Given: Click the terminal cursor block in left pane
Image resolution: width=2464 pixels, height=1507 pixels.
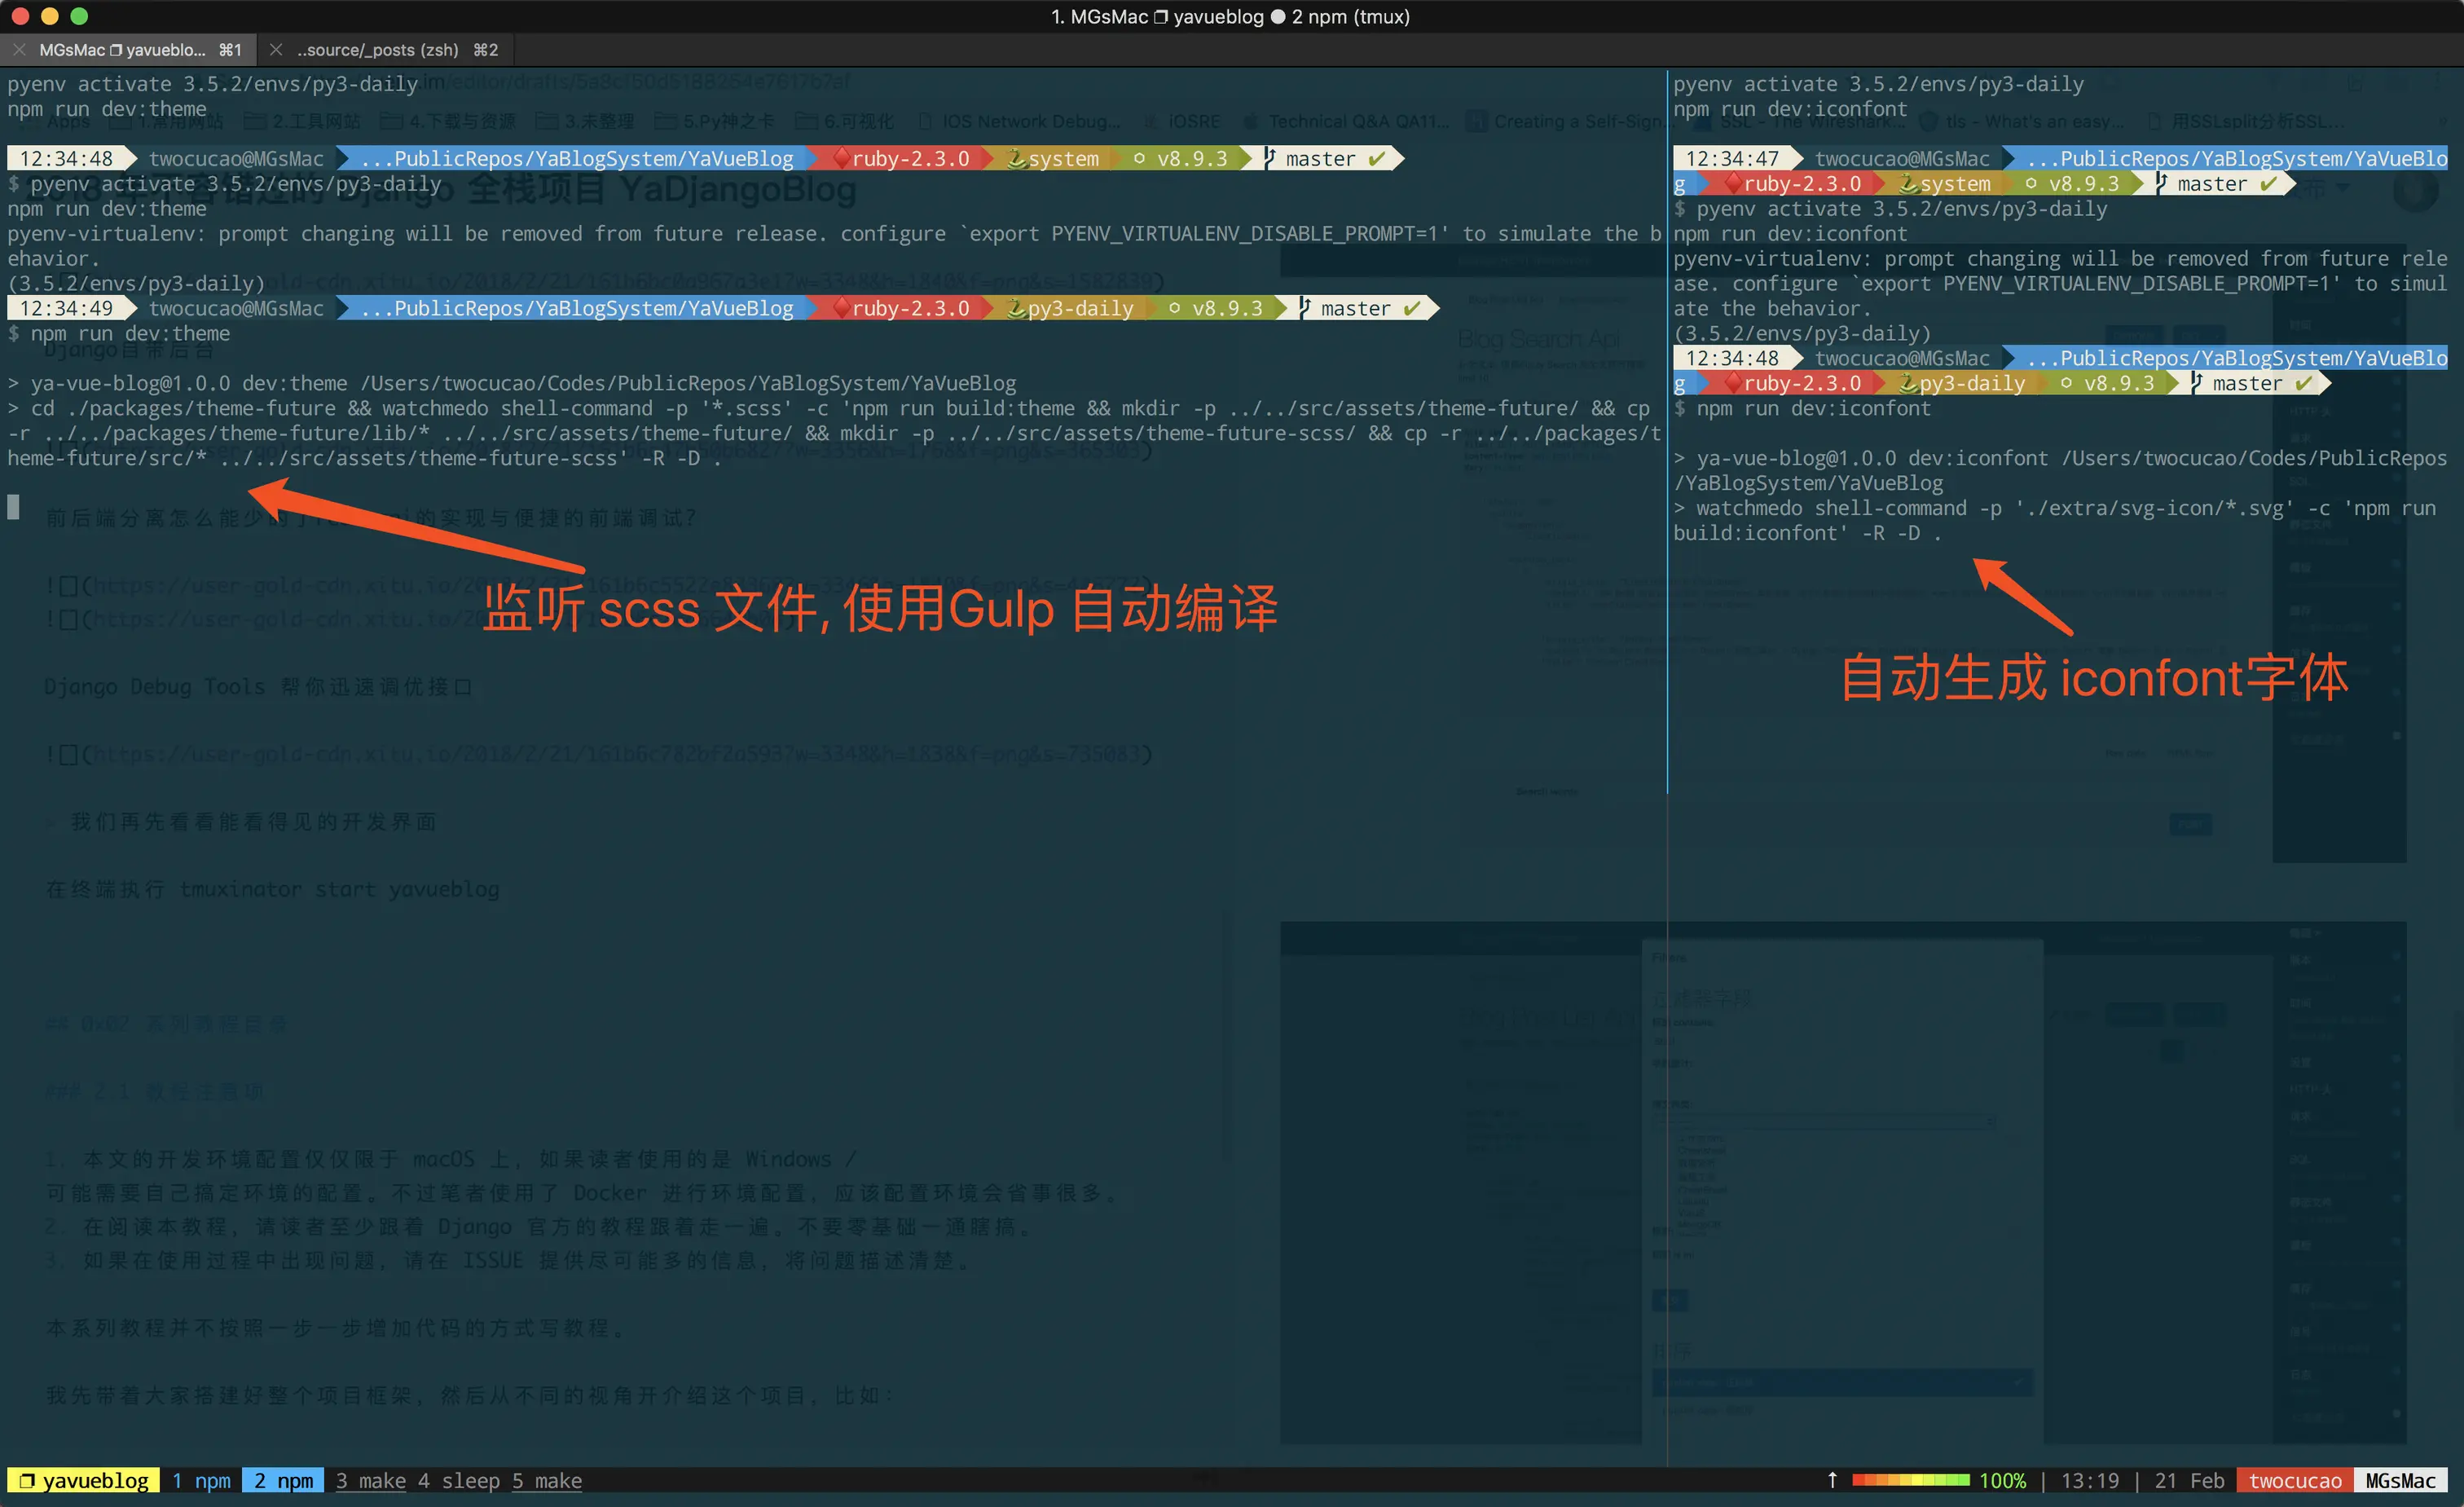Looking at the screenshot, I should pyautogui.click(x=14, y=507).
